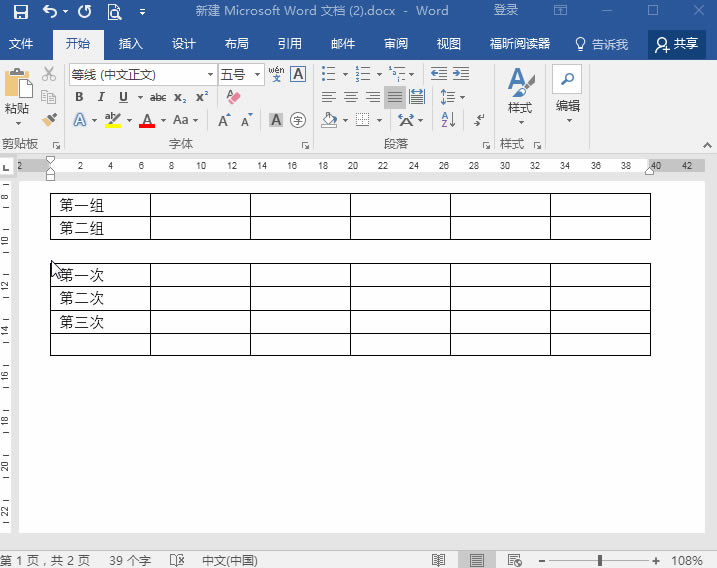Viewport: 717px width, 568px height.
Task: Click the table cell containing 第一组
Action: 100,205
